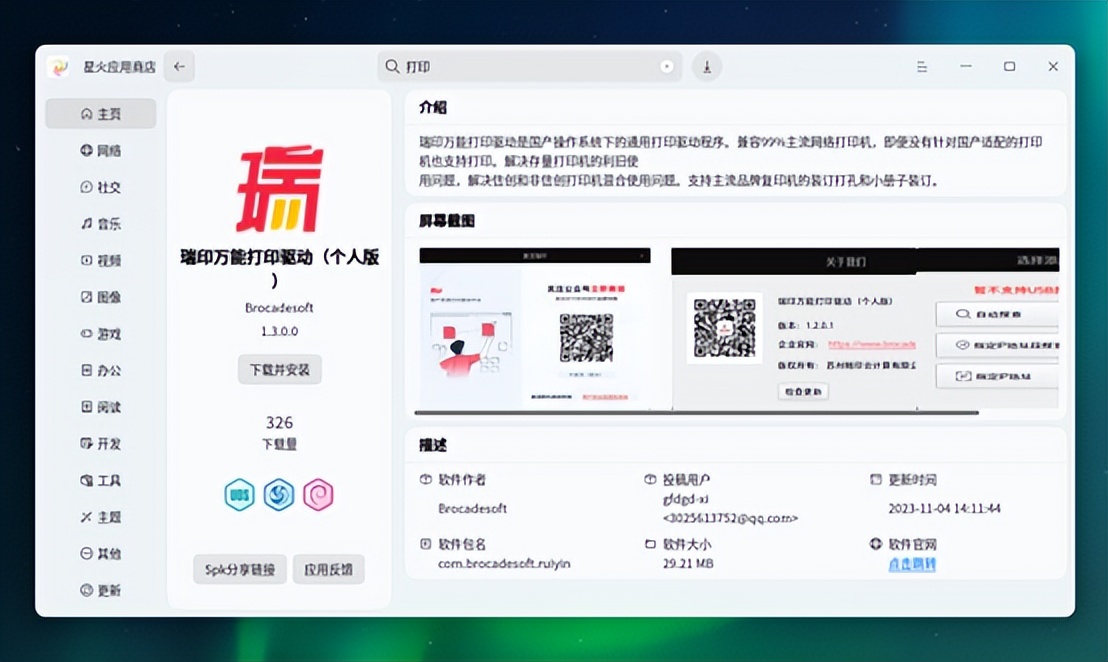The width and height of the screenshot is (1108, 662).
Task: Click the refresh icon inside the search bar
Action: click(x=667, y=66)
